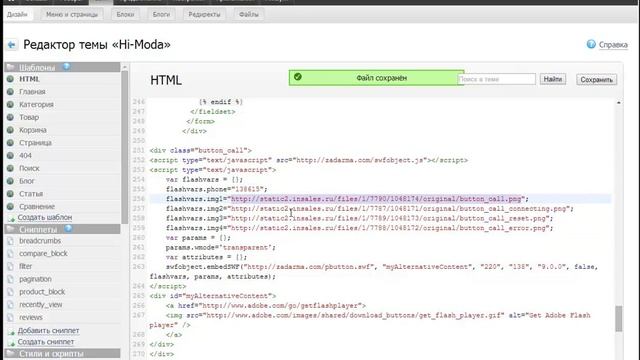This screenshot has height=360, width=640.
Task: Click the green checkmark in Файл сохранён
Action: pyautogui.click(x=298, y=77)
